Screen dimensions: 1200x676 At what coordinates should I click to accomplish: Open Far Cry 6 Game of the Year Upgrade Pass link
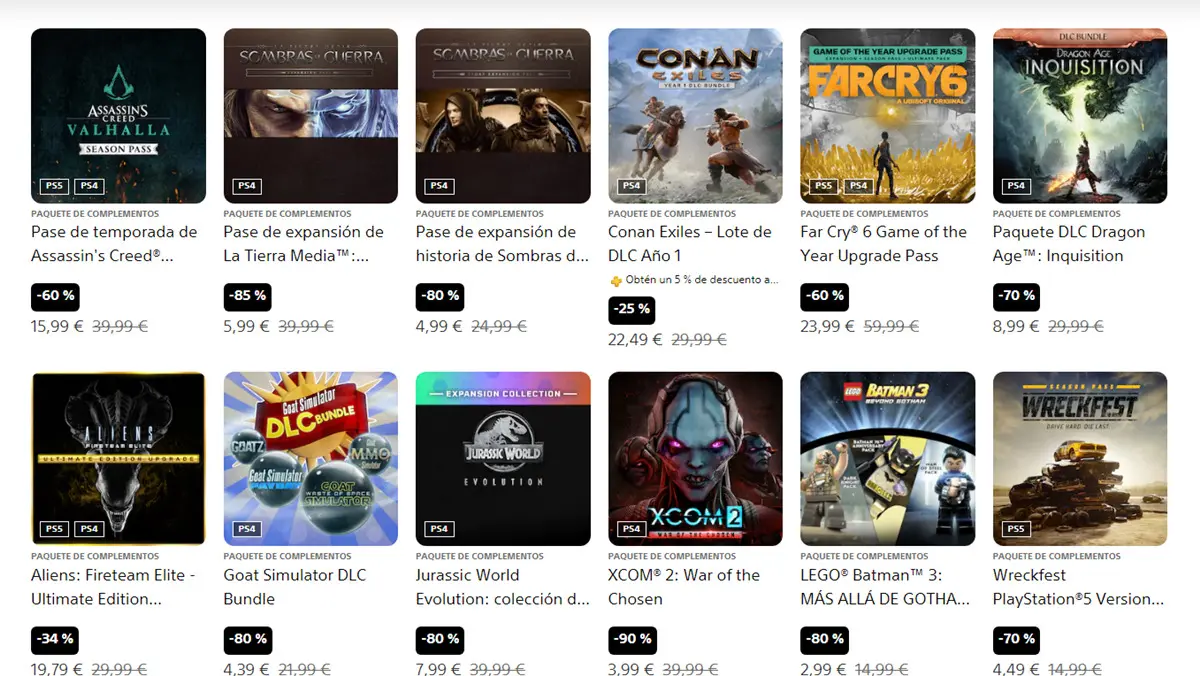[883, 244]
